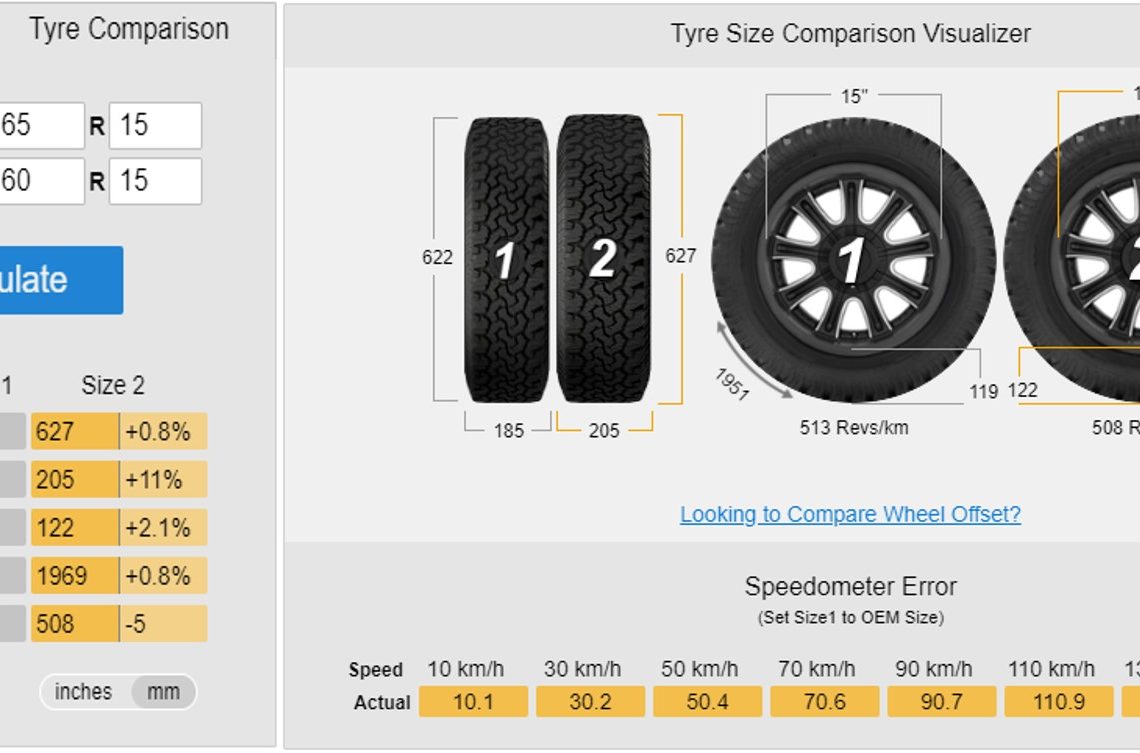Click the rim size field beside 65
This screenshot has width=1140, height=753.
[x=155, y=126]
